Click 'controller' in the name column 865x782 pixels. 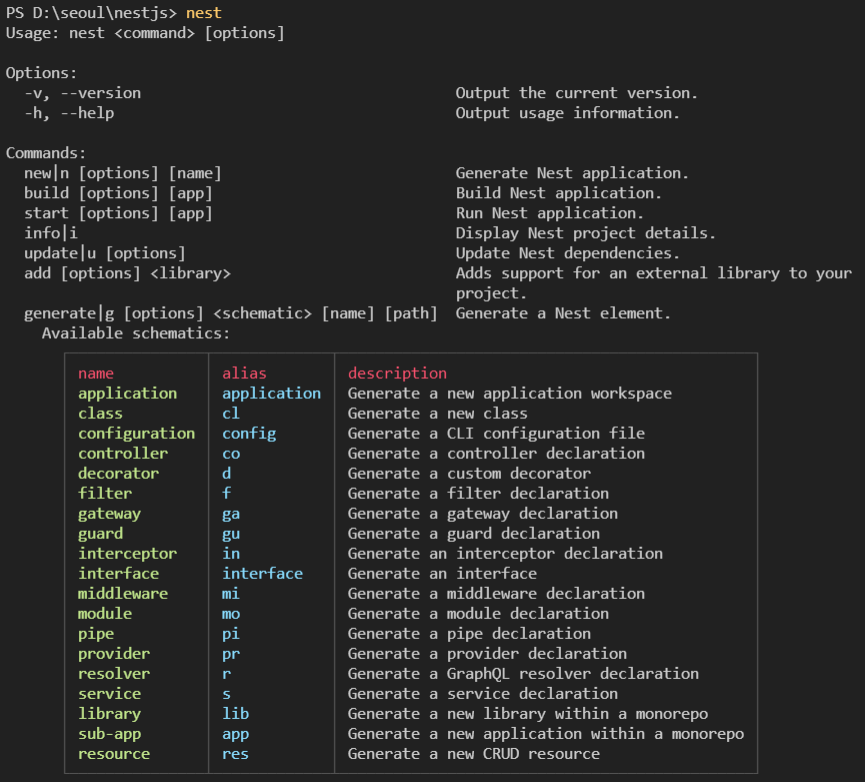[x=123, y=453]
